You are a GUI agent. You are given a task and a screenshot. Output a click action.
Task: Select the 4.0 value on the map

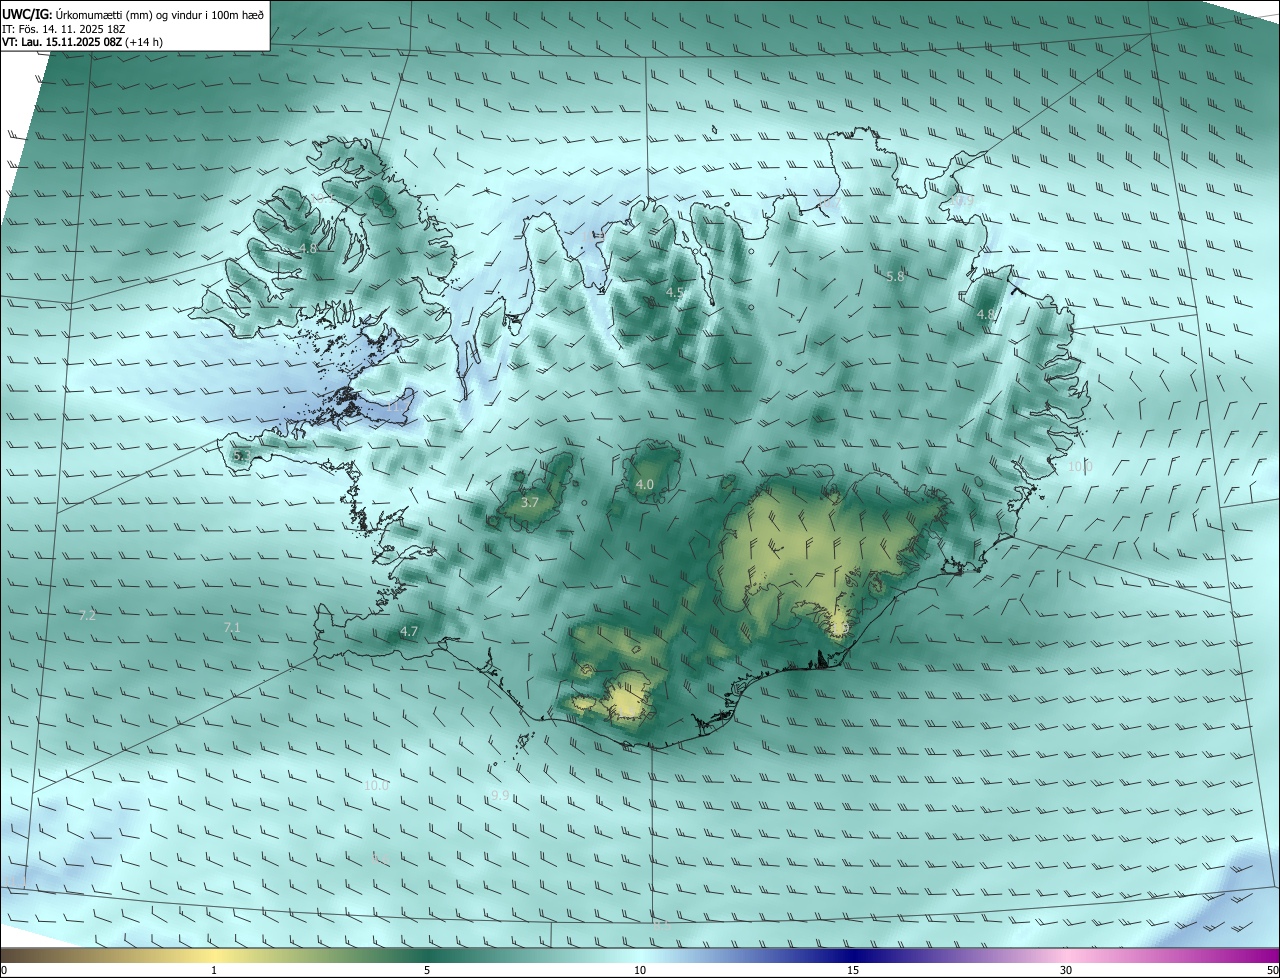pyautogui.click(x=645, y=485)
